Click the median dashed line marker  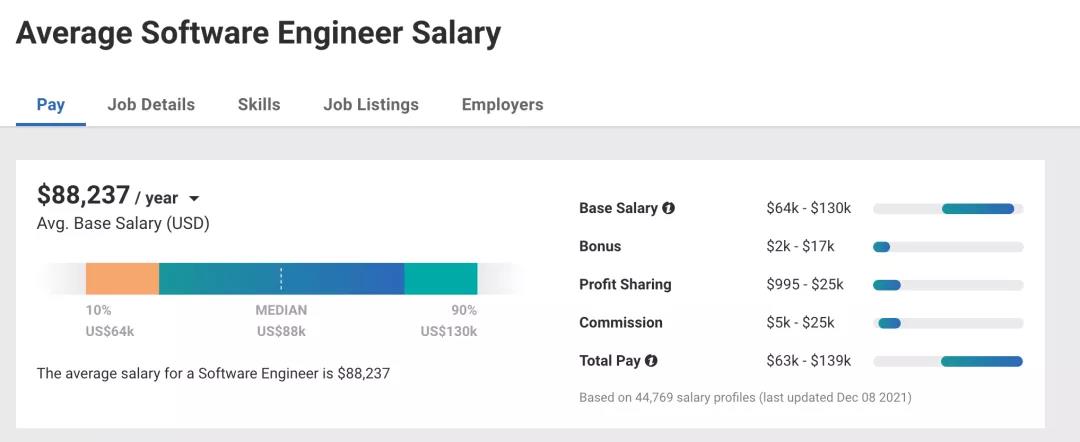pyautogui.click(x=281, y=278)
